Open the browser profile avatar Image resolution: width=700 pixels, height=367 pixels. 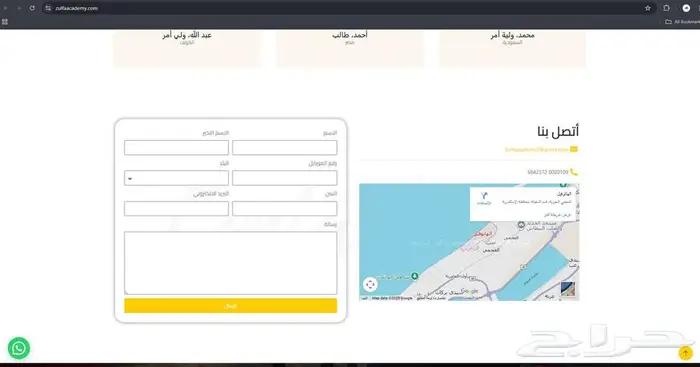686,8
